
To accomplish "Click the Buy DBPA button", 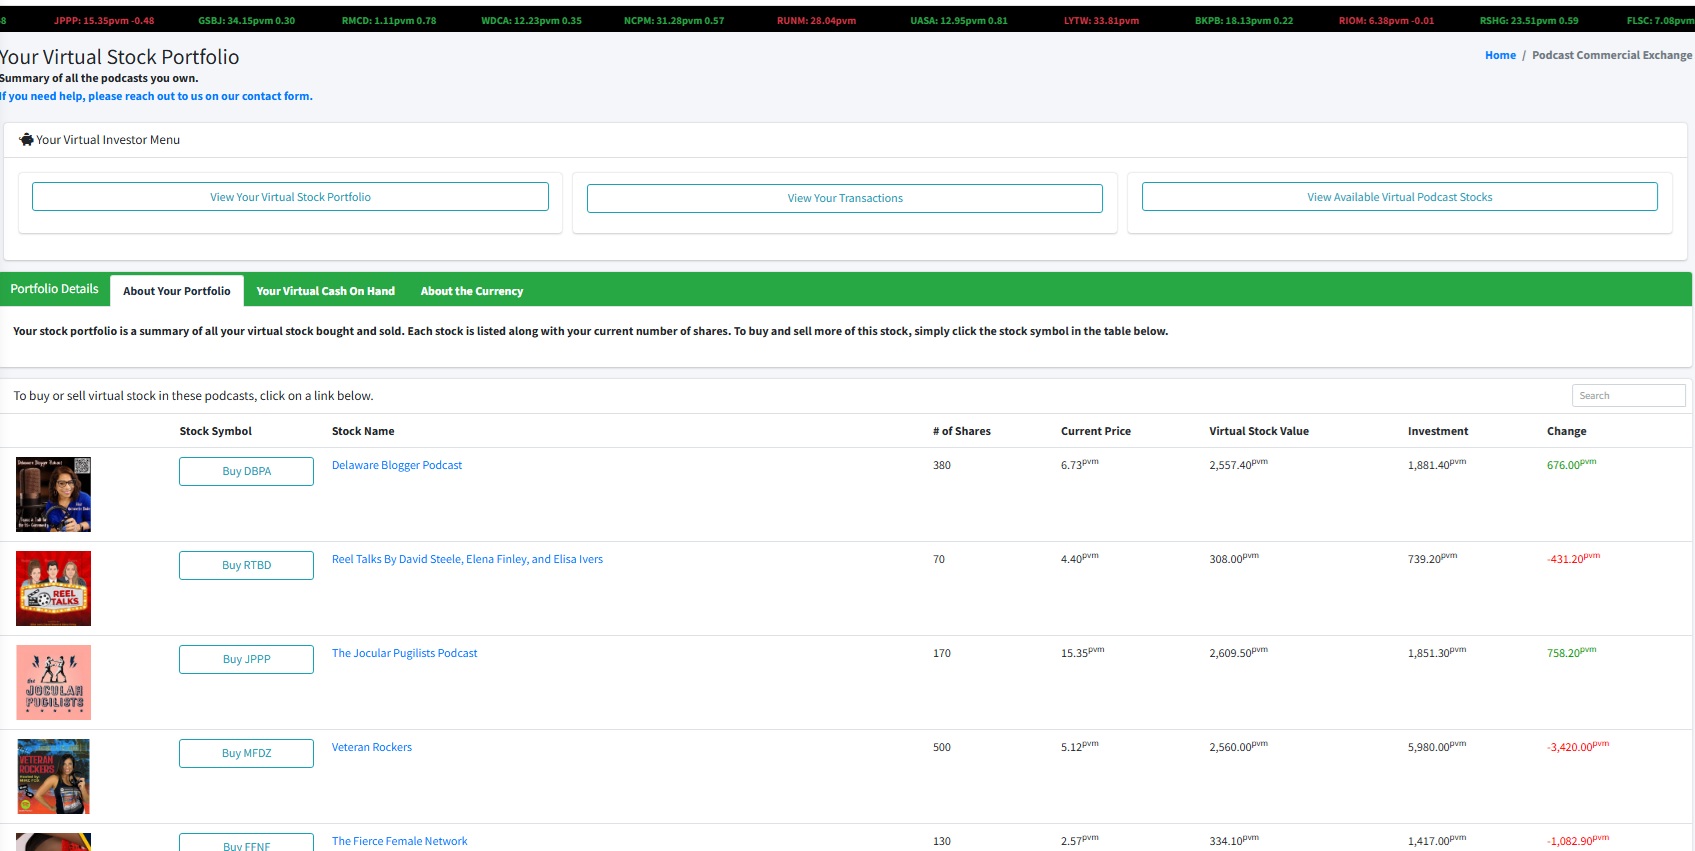I will 246,471.
